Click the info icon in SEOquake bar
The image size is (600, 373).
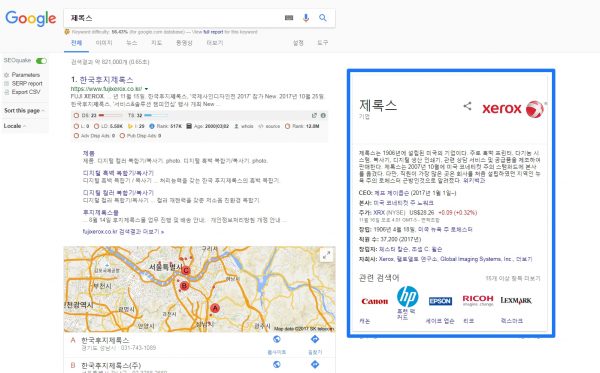[323, 115]
